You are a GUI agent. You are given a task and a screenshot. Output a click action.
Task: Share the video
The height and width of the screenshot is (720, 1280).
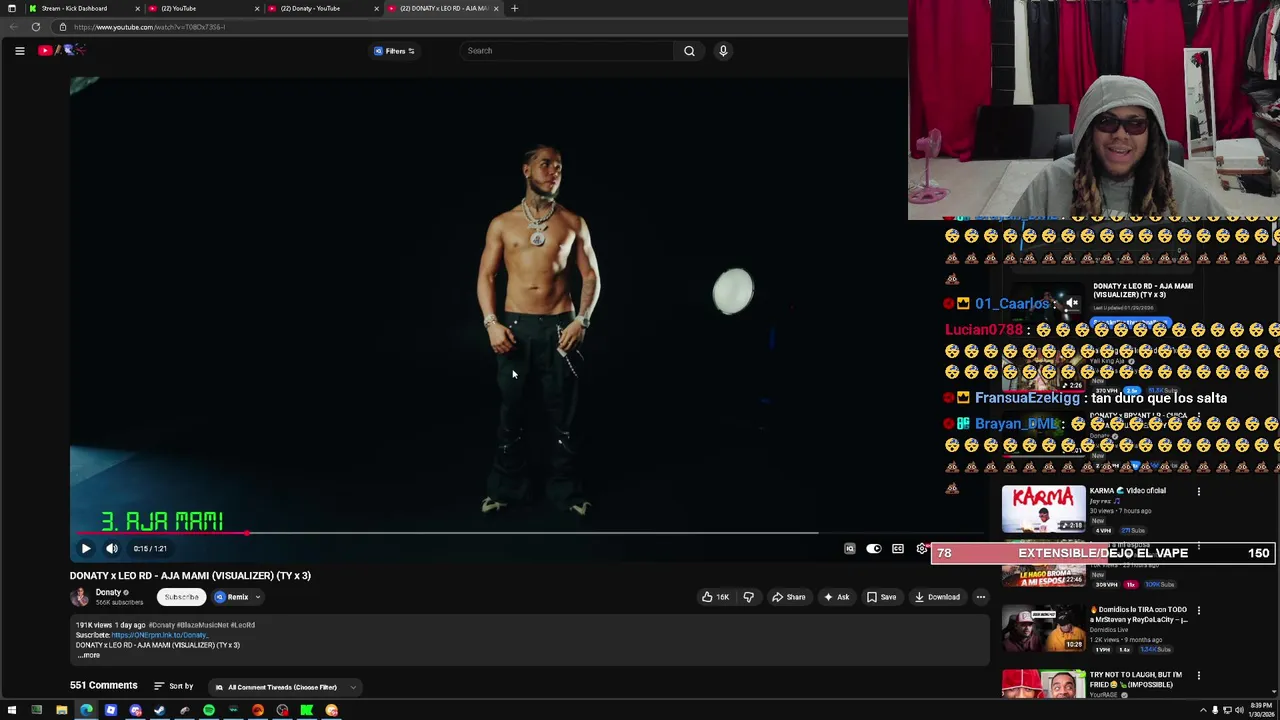(788, 597)
